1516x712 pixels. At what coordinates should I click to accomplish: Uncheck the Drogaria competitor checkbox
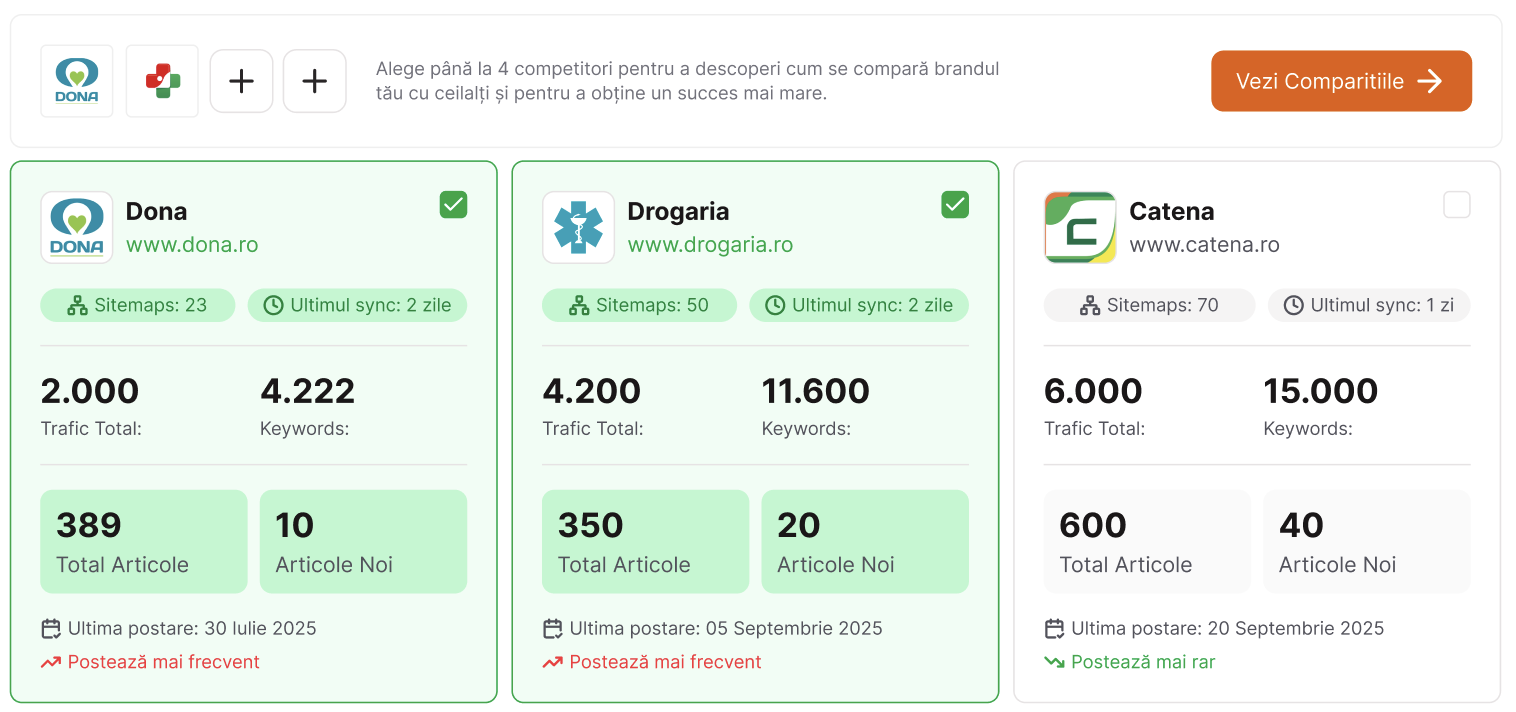click(x=955, y=205)
